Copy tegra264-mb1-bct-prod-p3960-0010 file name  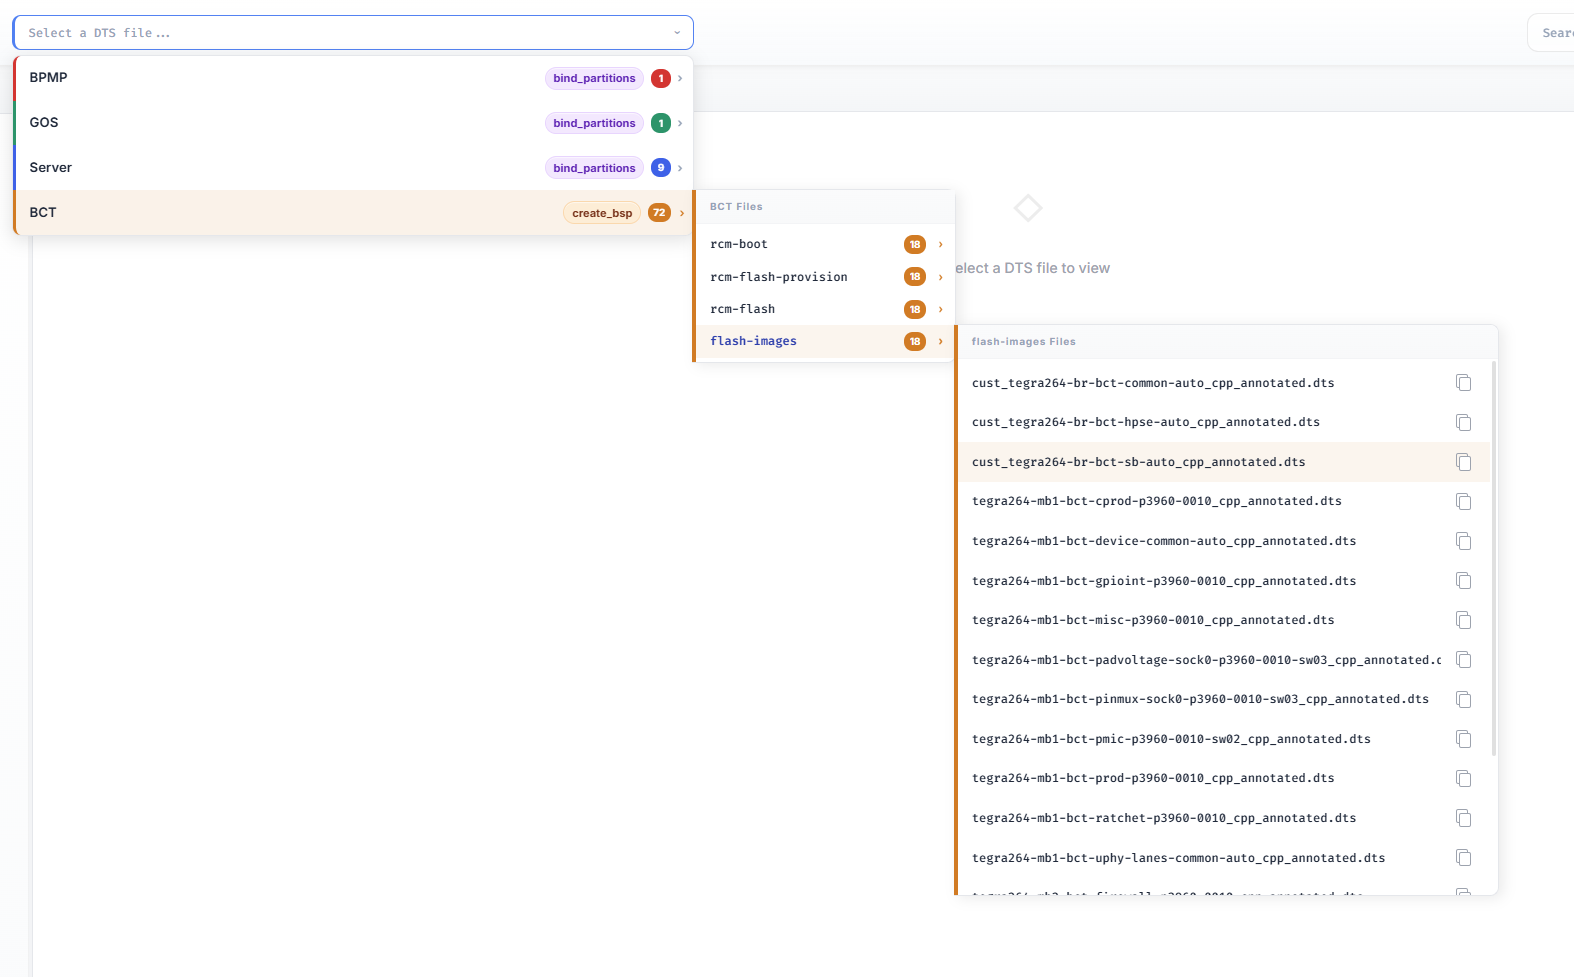pos(1463,778)
